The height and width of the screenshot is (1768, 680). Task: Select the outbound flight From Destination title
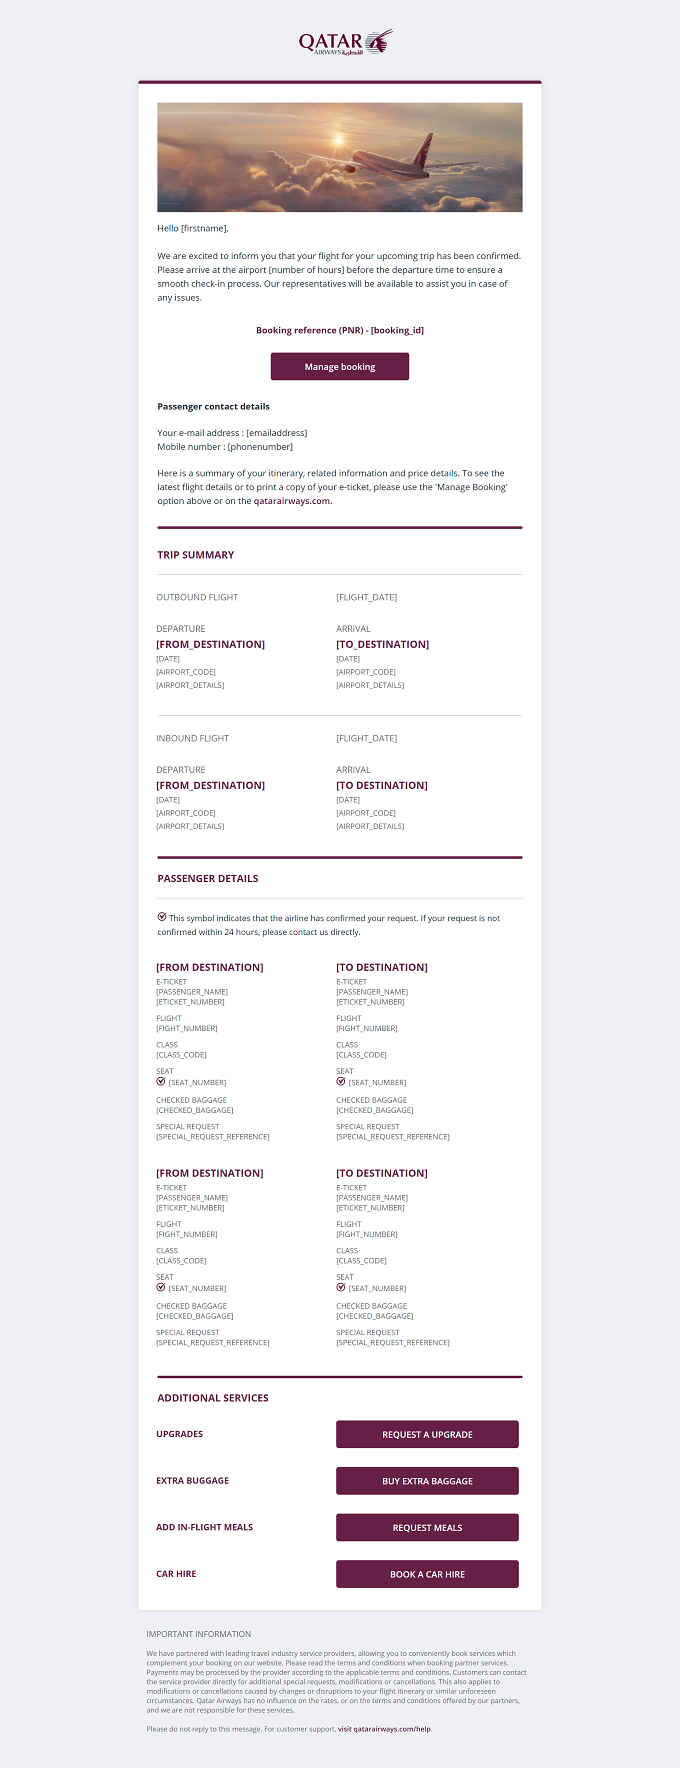[x=211, y=645]
